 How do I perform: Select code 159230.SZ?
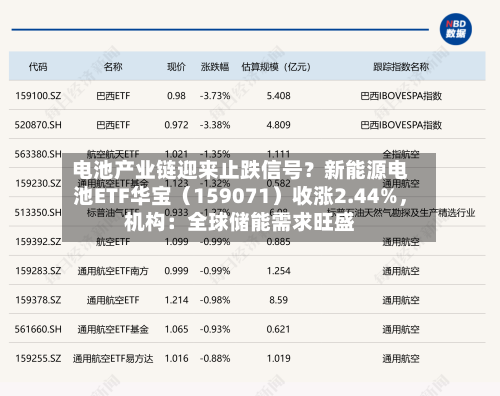click(x=38, y=183)
